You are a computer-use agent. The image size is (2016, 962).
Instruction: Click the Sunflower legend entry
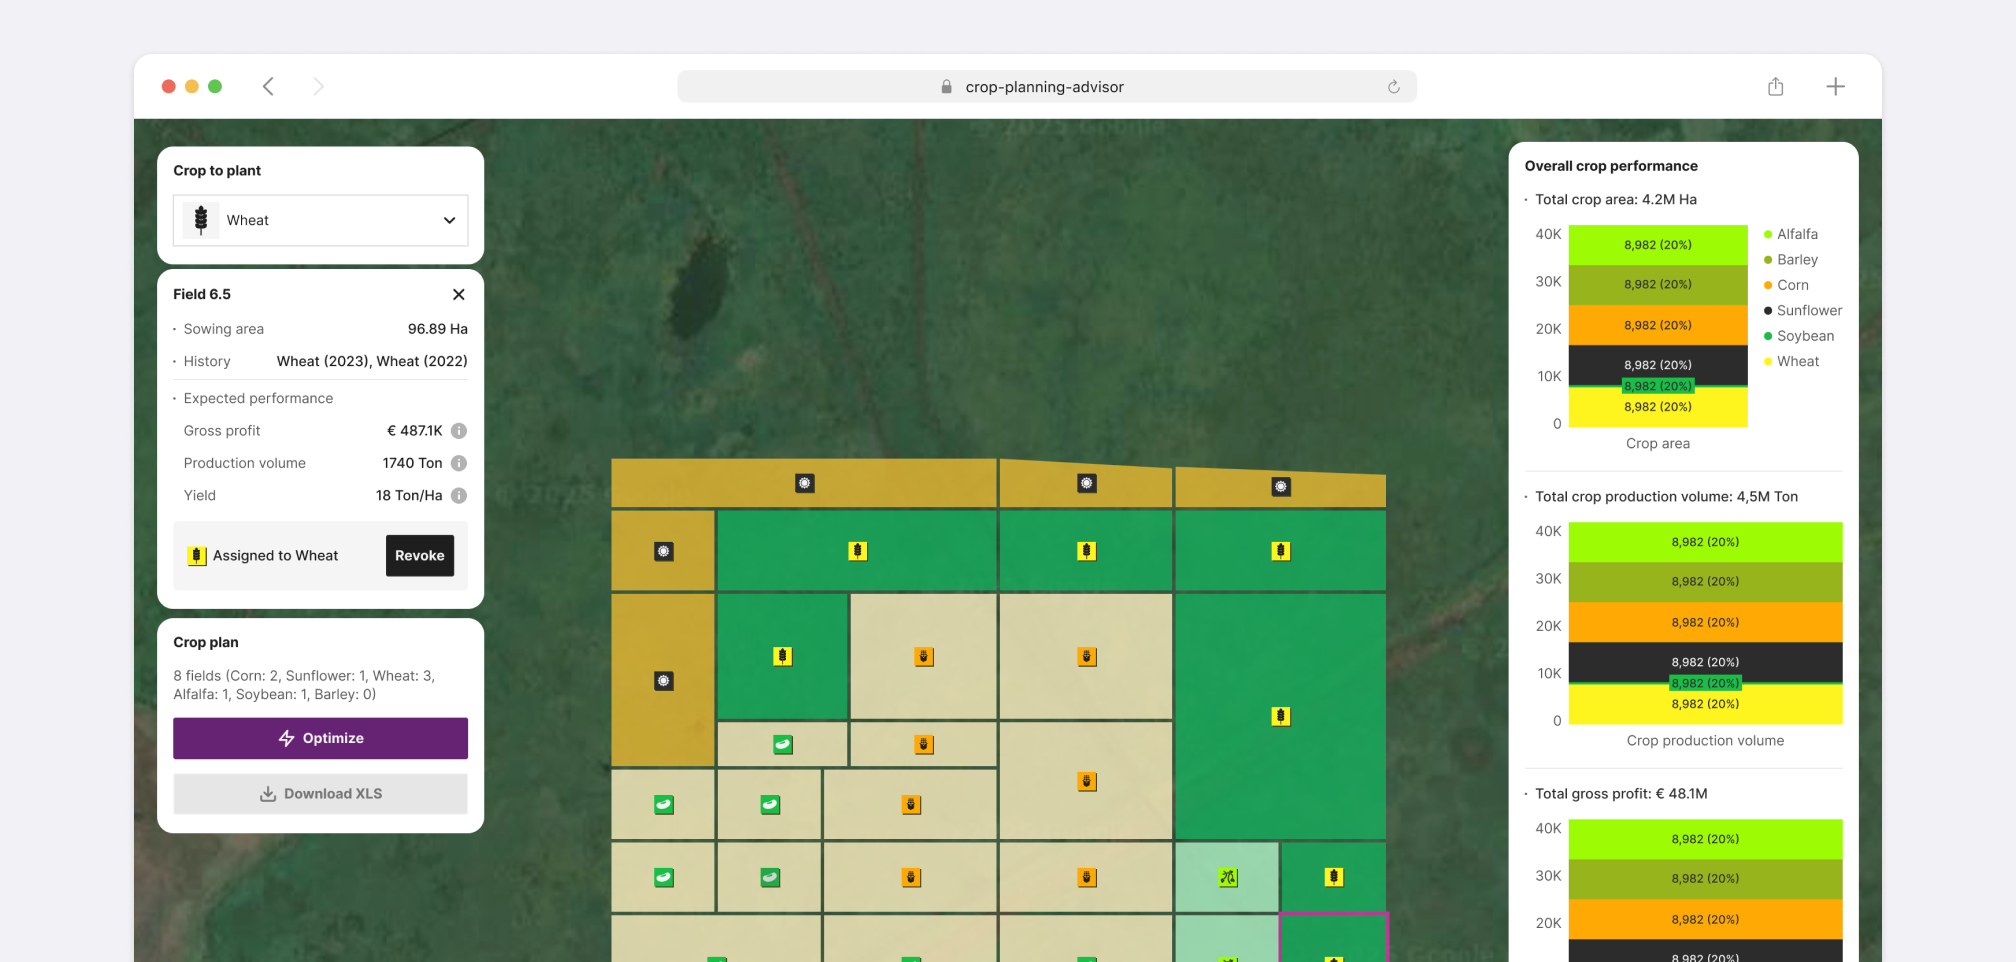click(x=1808, y=310)
